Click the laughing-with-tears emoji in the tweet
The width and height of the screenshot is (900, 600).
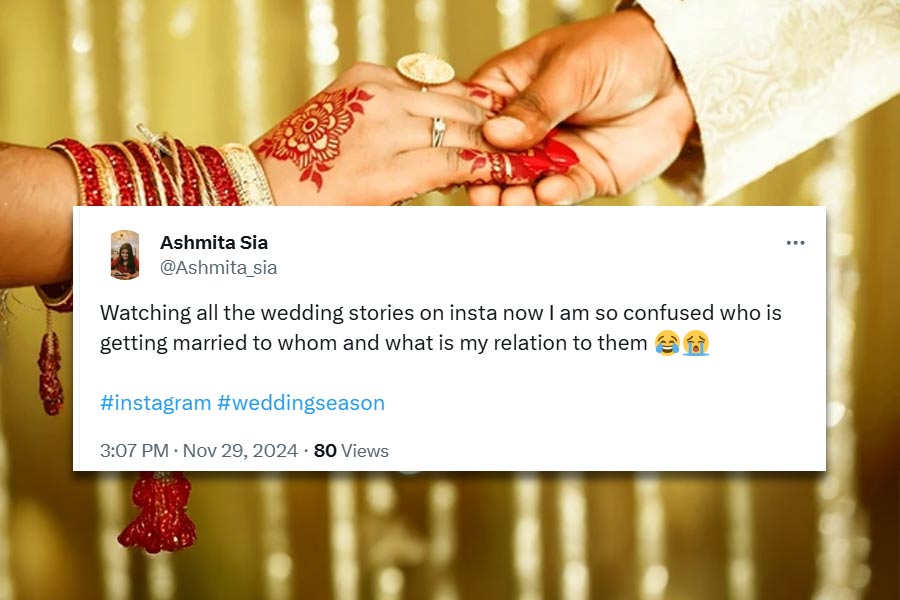[666, 344]
